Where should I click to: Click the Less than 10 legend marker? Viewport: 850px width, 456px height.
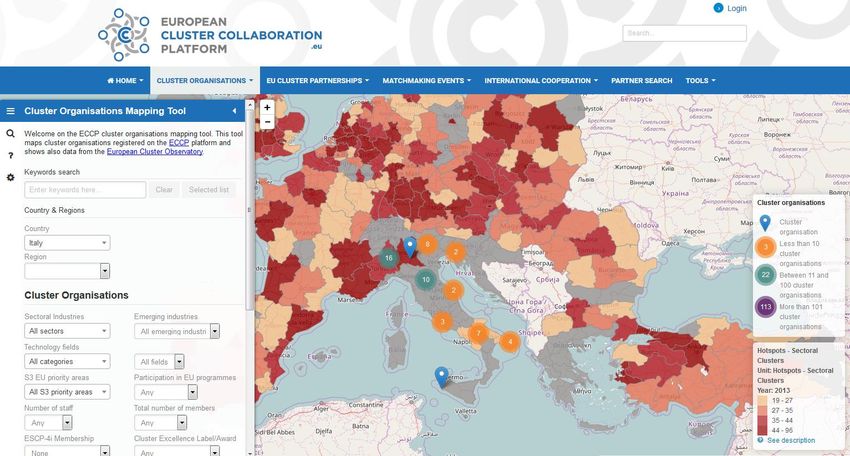[765, 247]
